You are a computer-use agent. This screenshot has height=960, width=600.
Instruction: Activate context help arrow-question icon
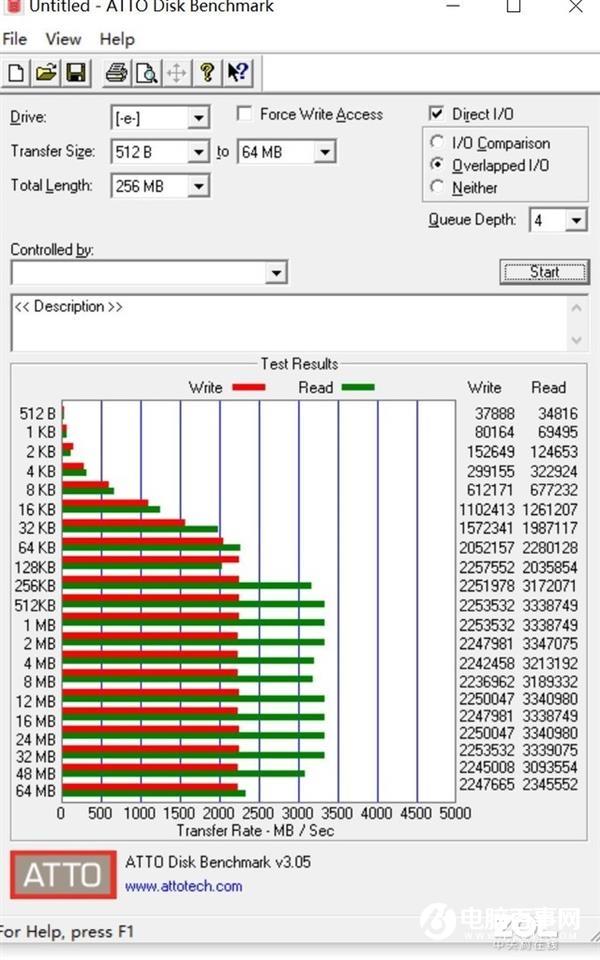(238, 73)
